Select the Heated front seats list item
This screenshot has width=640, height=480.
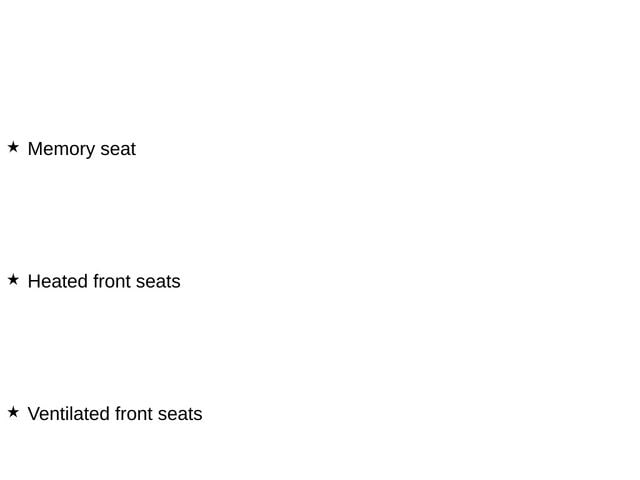(x=104, y=282)
